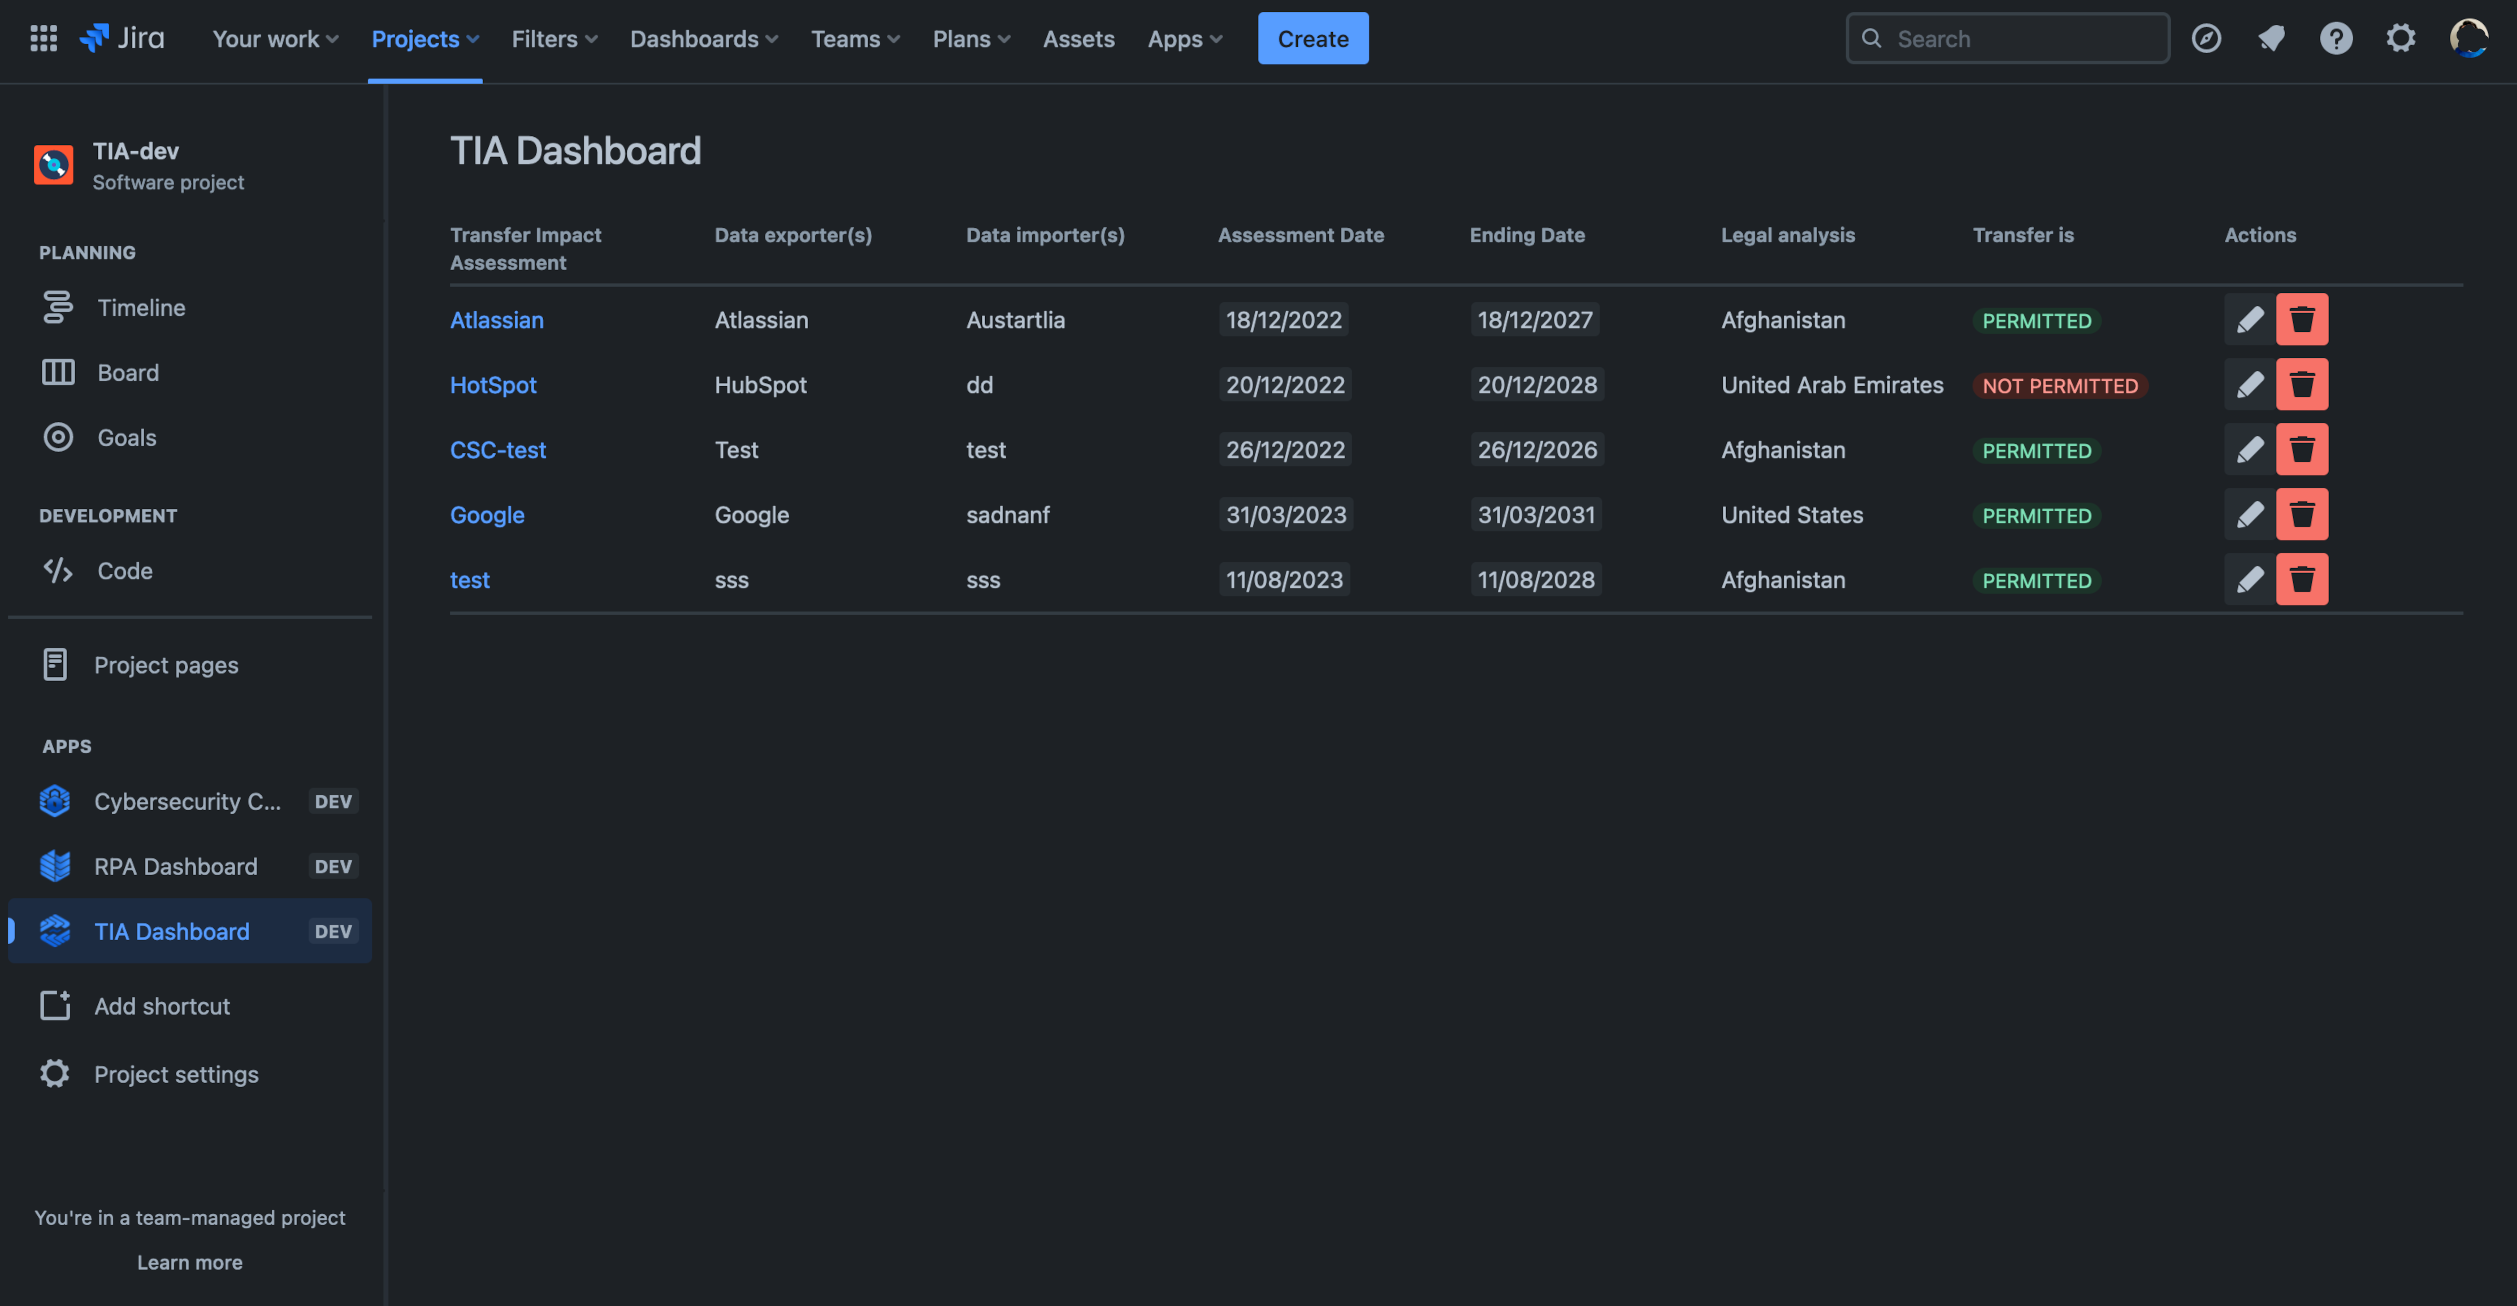Edit the Atlassian assessment with pencil icon
The height and width of the screenshot is (1306, 2517).
coord(2250,319)
